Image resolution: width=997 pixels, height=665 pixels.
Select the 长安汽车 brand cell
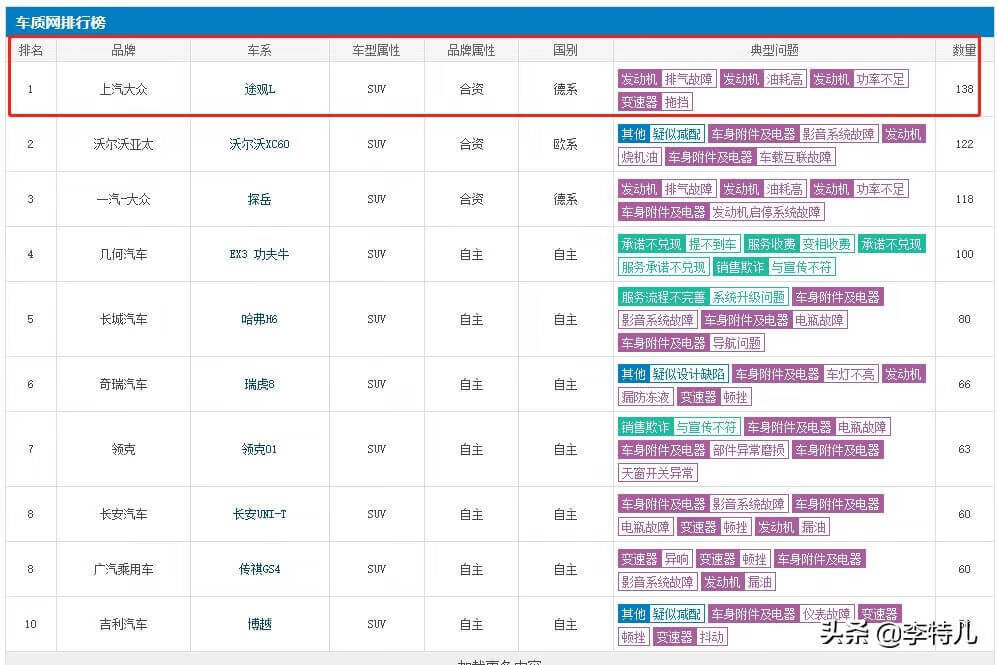pos(123,514)
